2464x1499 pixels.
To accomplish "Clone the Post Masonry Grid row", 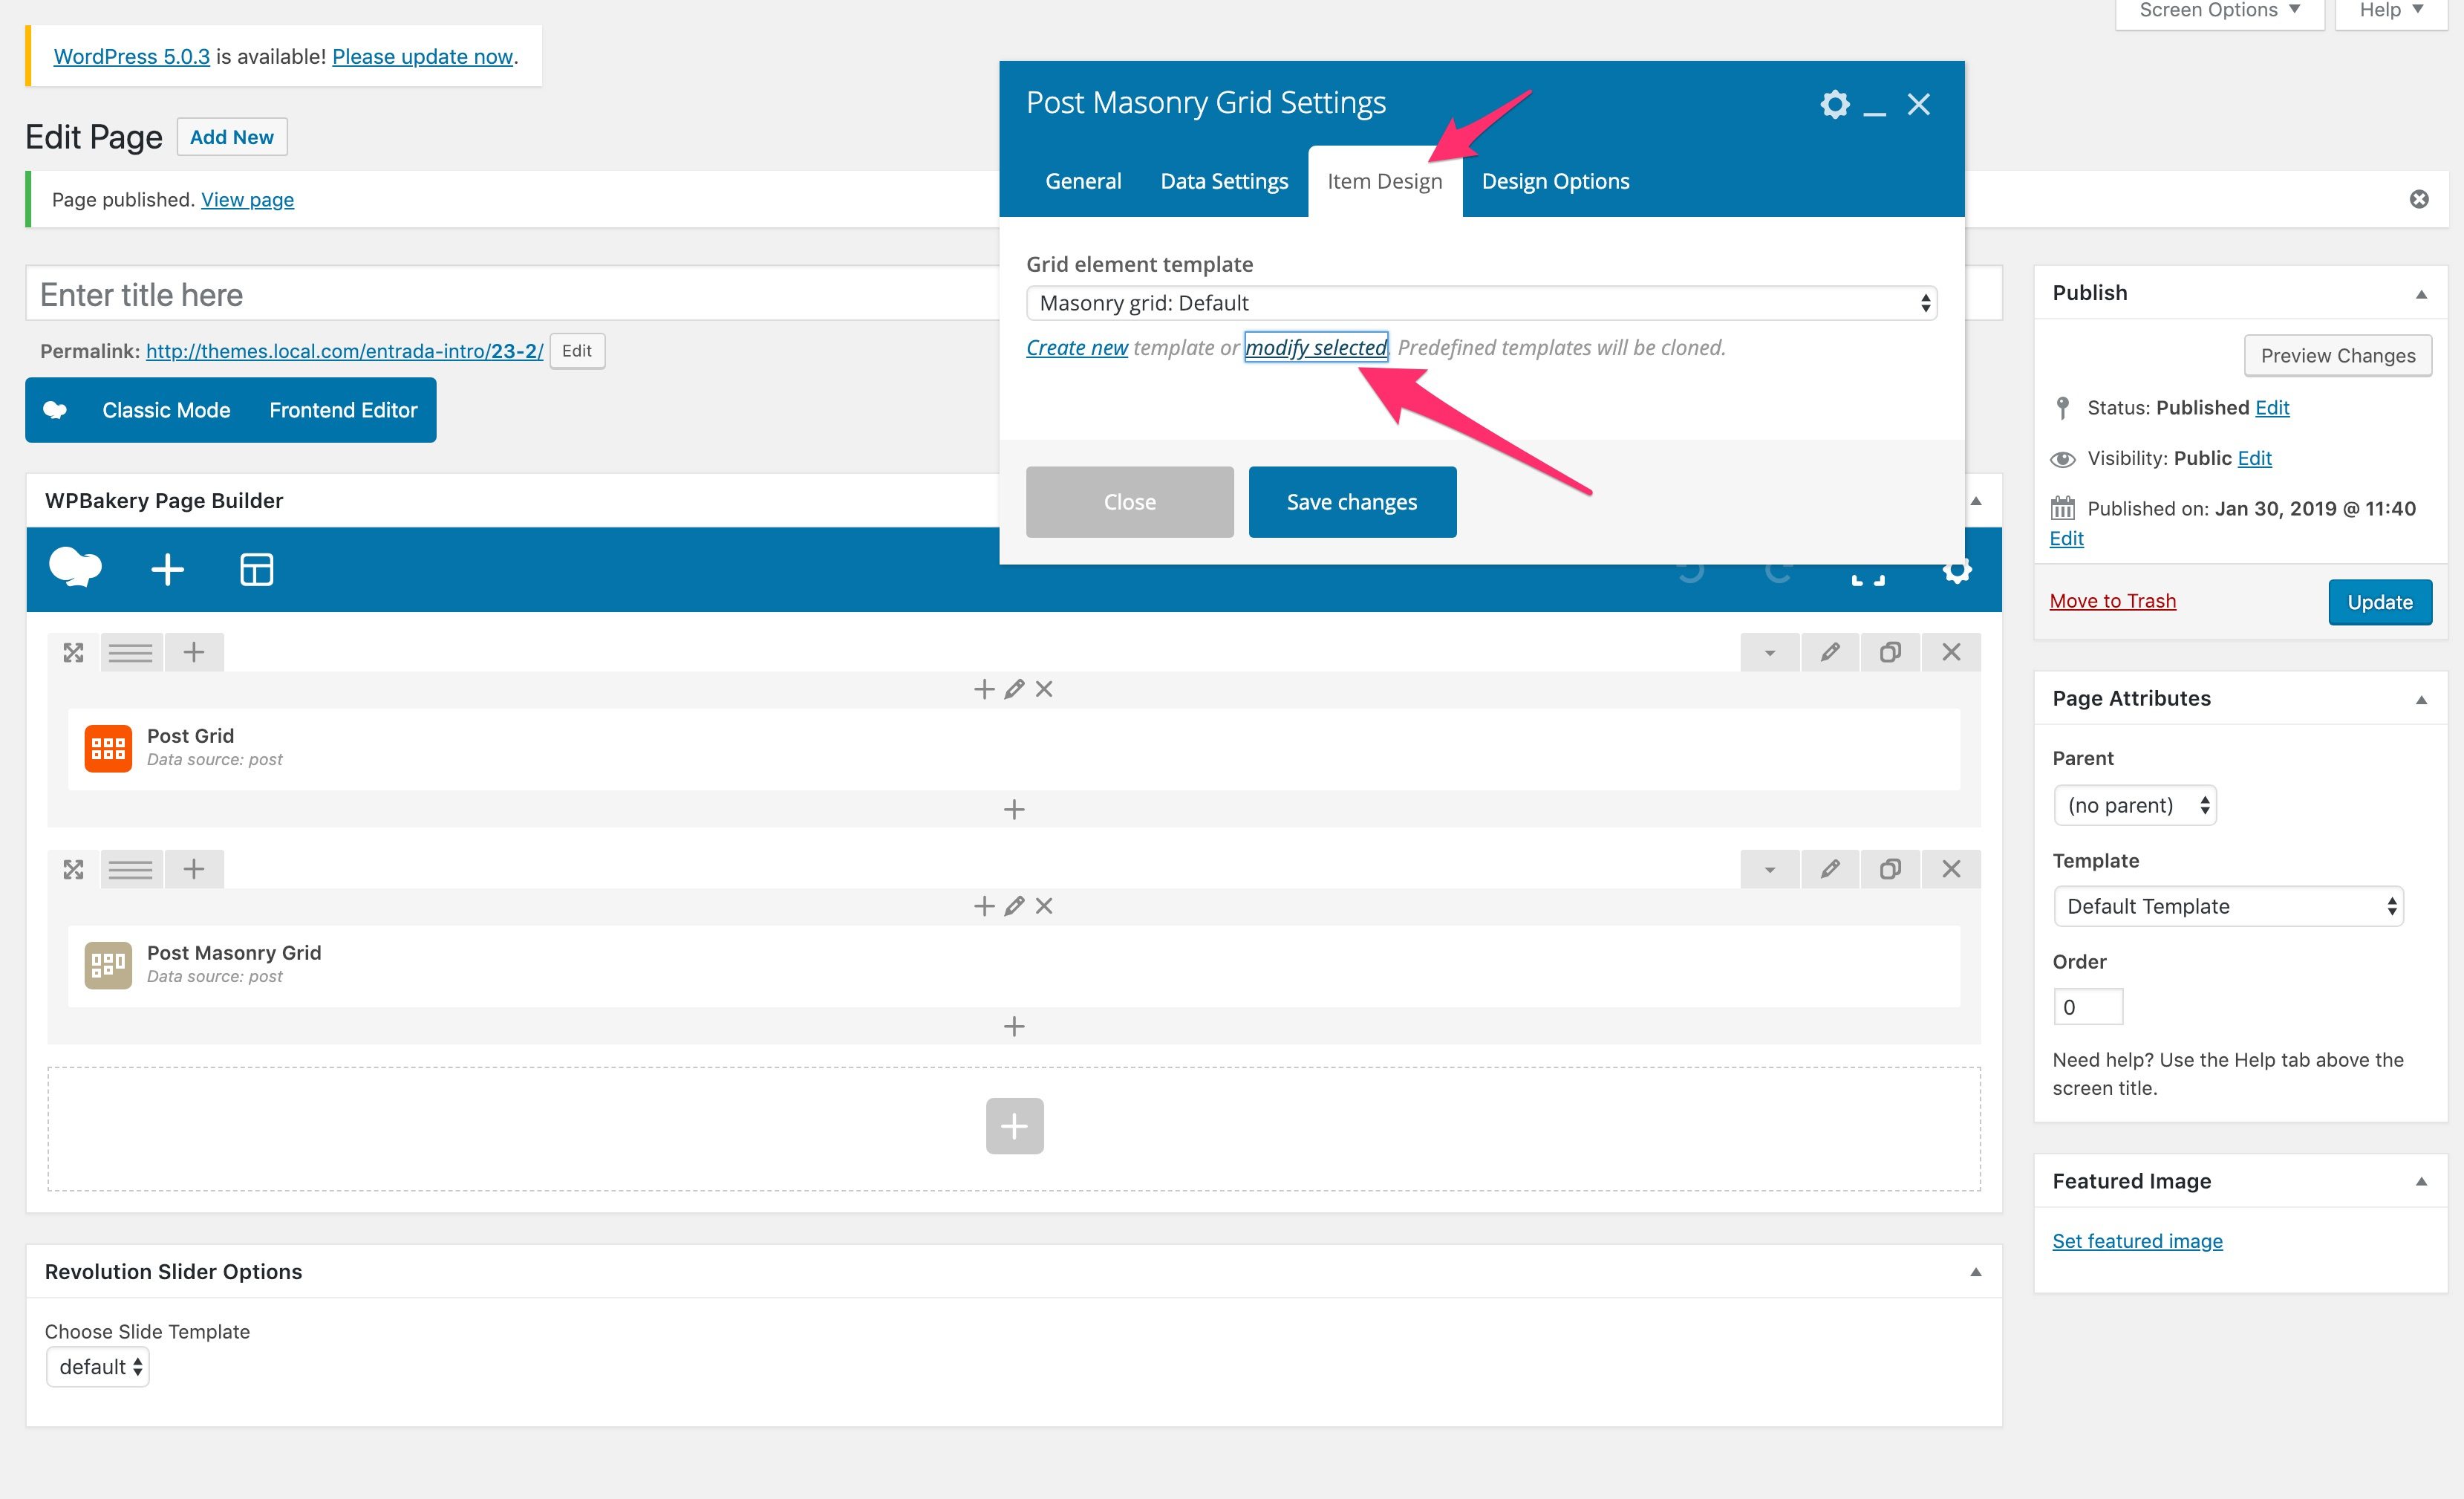I will click(x=1890, y=869).
